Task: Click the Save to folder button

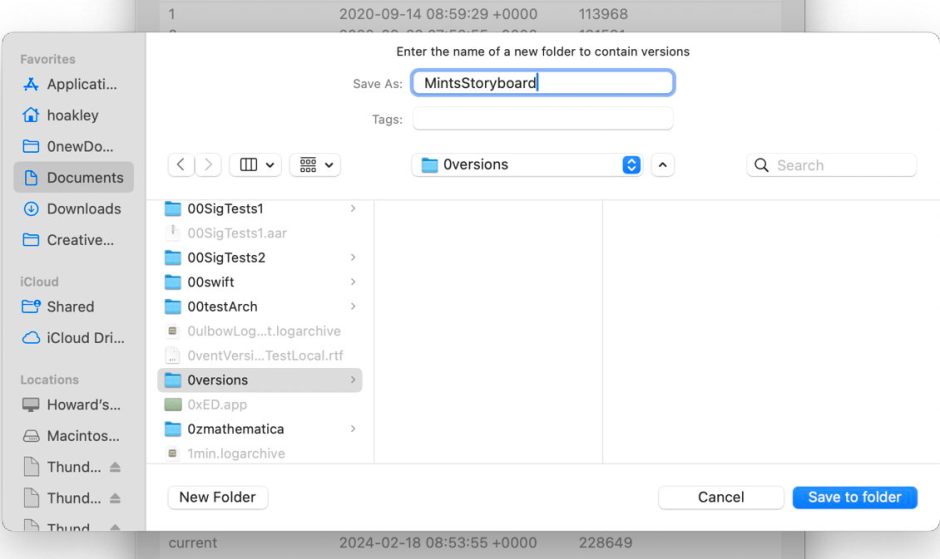Action: tap(854, 497)
